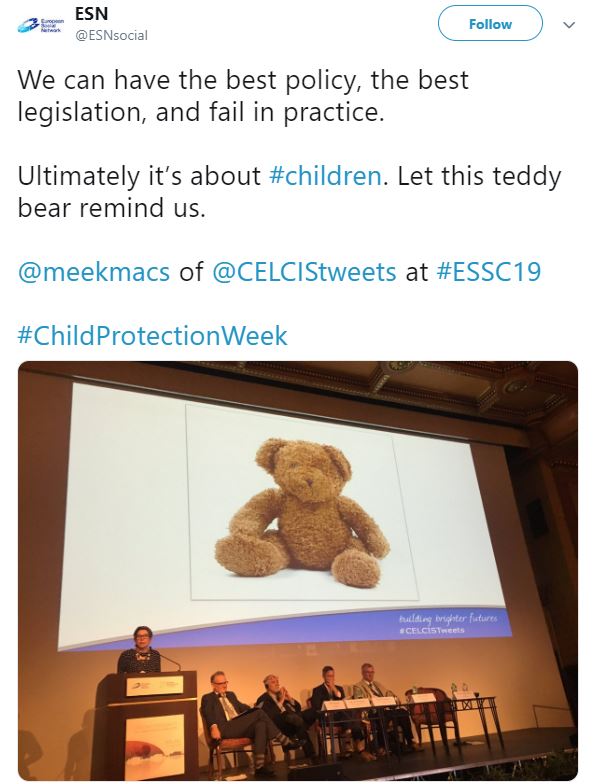Open the attached conference photo
Viewport: 600px width, 784px height.
298,570
